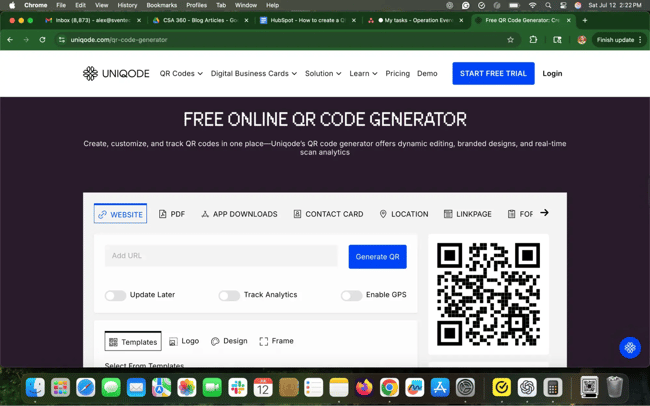
Task: Open Trash in the Dock
Action: click(615, 388)
